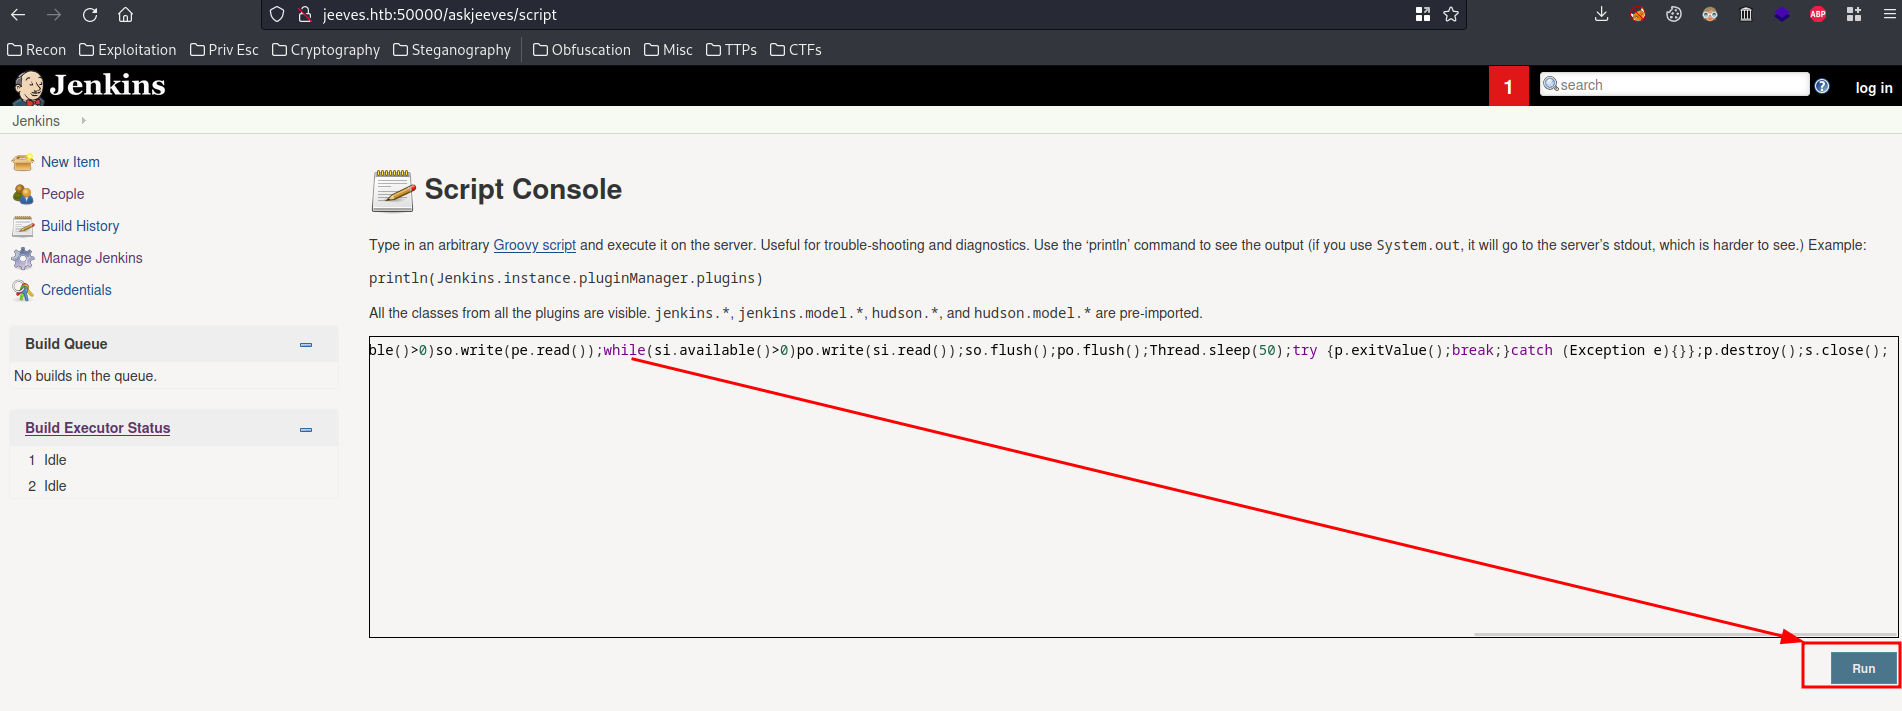Viewport: 1902px width, 711px height.
Task: Run the Groovy script
Action: (x=1863, y=668)
